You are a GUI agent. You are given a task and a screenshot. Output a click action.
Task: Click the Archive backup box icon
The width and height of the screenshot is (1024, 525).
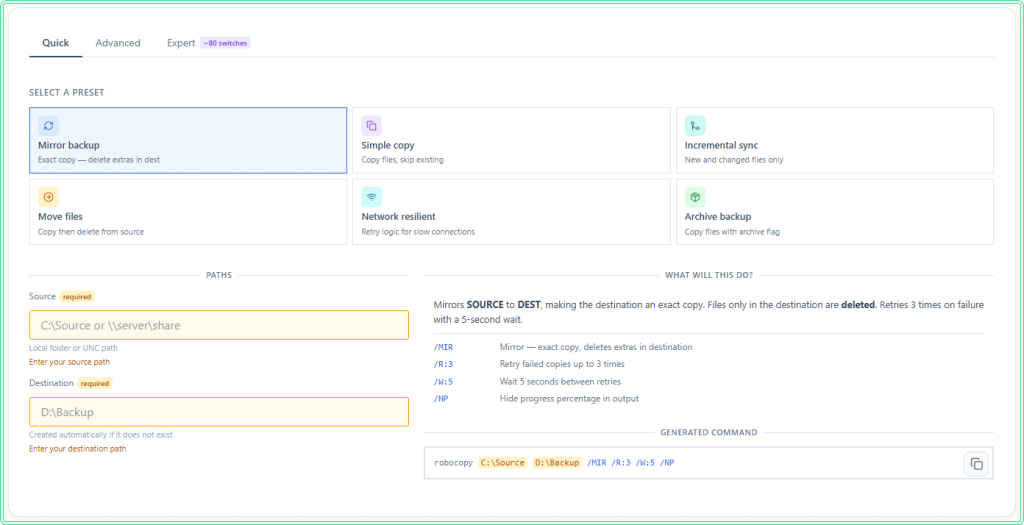(695, 197)
